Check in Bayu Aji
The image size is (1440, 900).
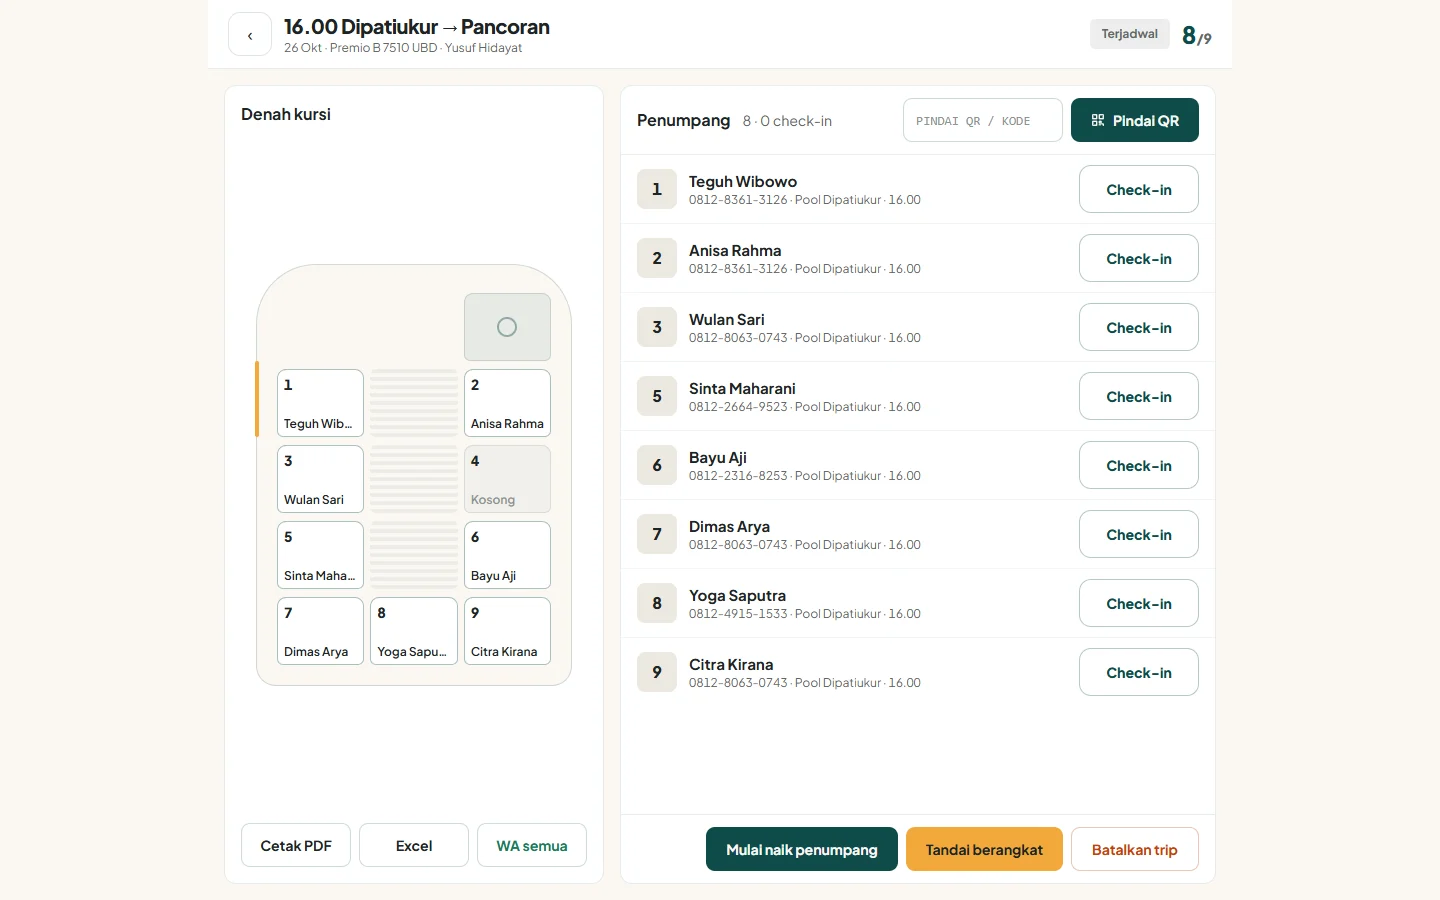[x=1139, y=465]
